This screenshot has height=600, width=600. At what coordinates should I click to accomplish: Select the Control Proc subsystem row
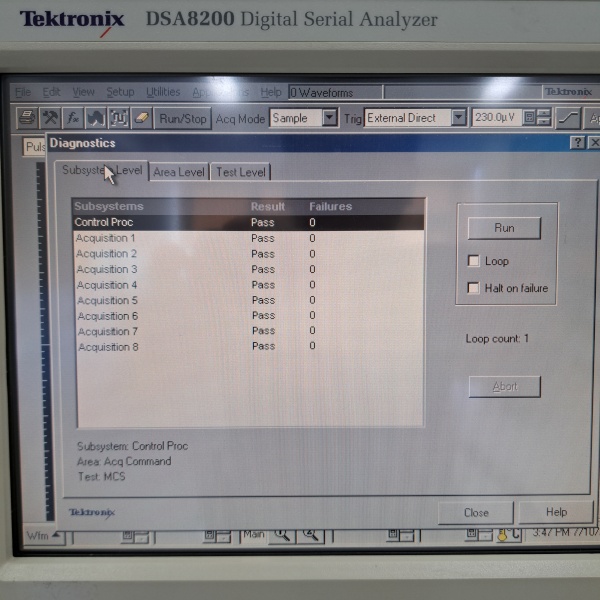248,222
